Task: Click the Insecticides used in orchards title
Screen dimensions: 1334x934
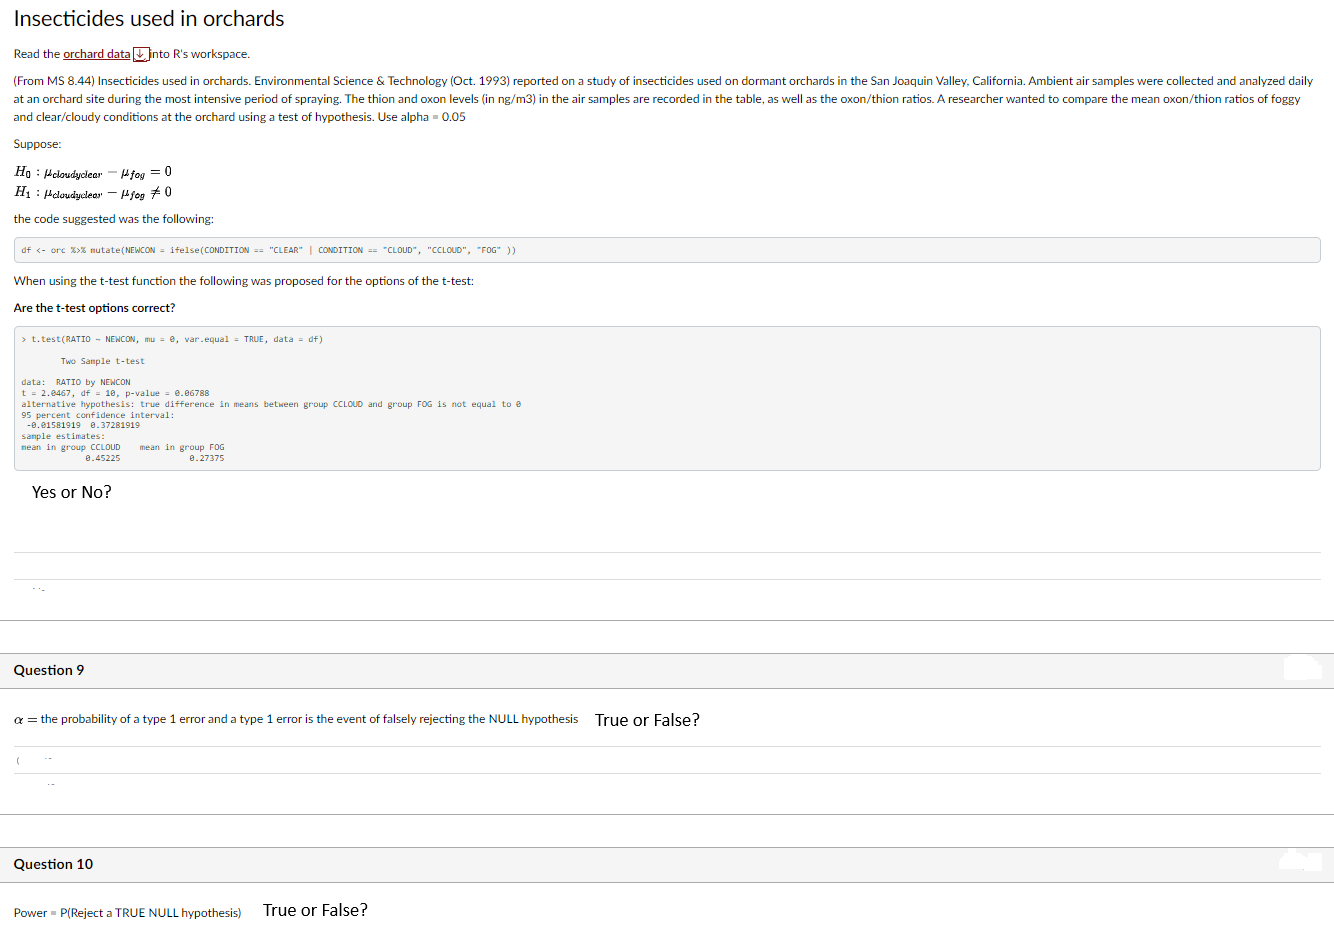Action: 149,18
